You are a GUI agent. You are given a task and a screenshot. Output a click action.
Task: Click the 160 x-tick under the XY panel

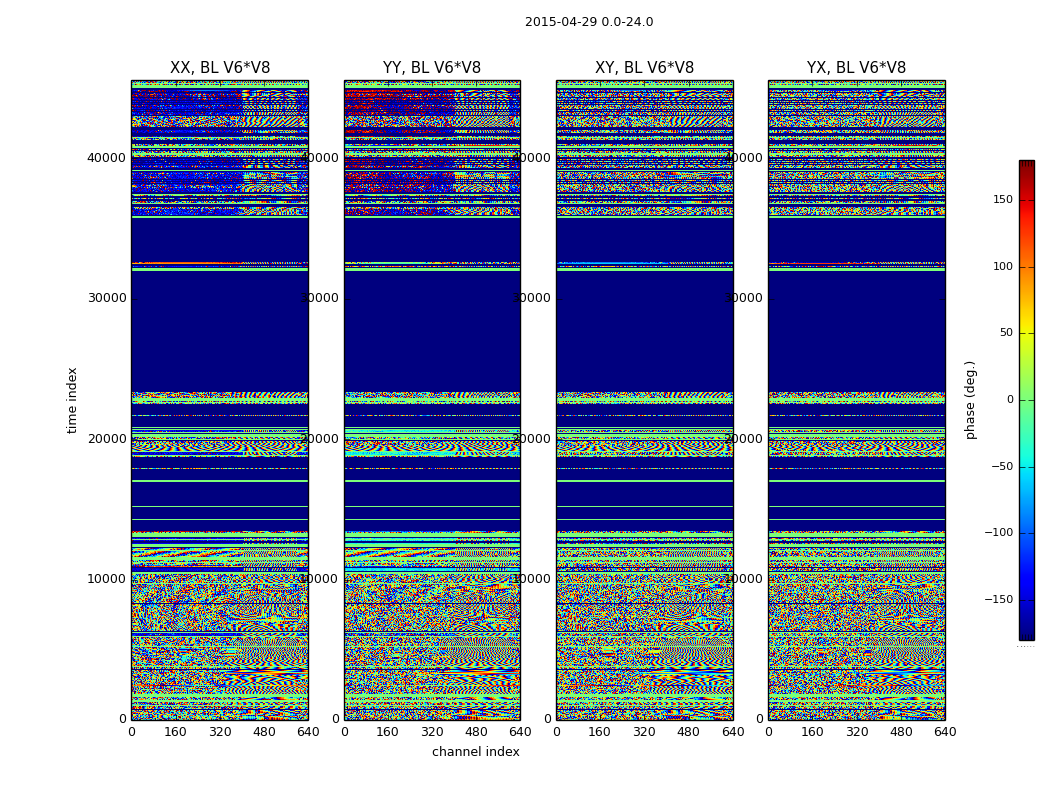[600, 732]
